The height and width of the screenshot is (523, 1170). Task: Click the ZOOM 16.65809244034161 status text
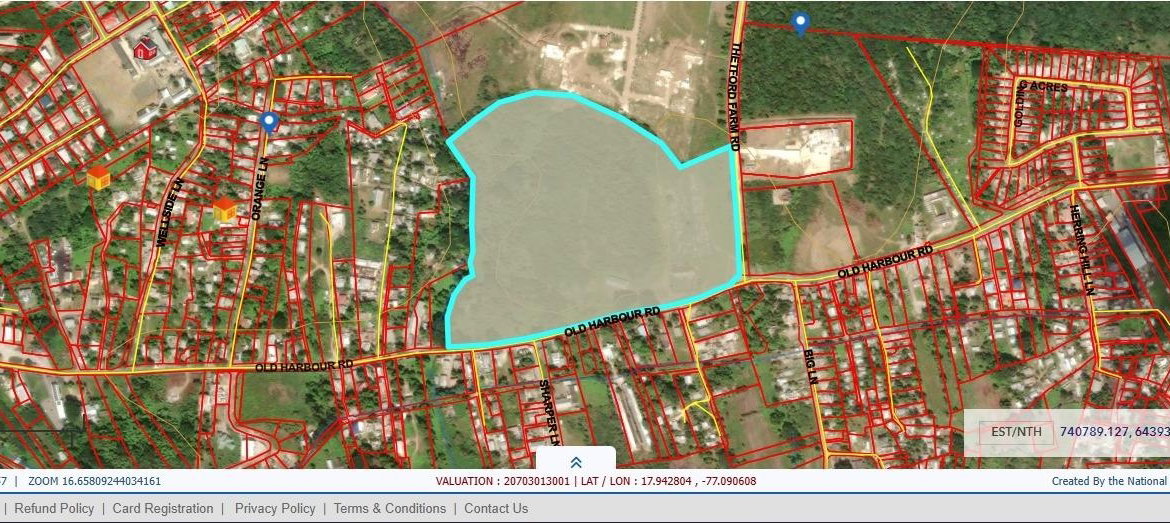pos(94,481)
